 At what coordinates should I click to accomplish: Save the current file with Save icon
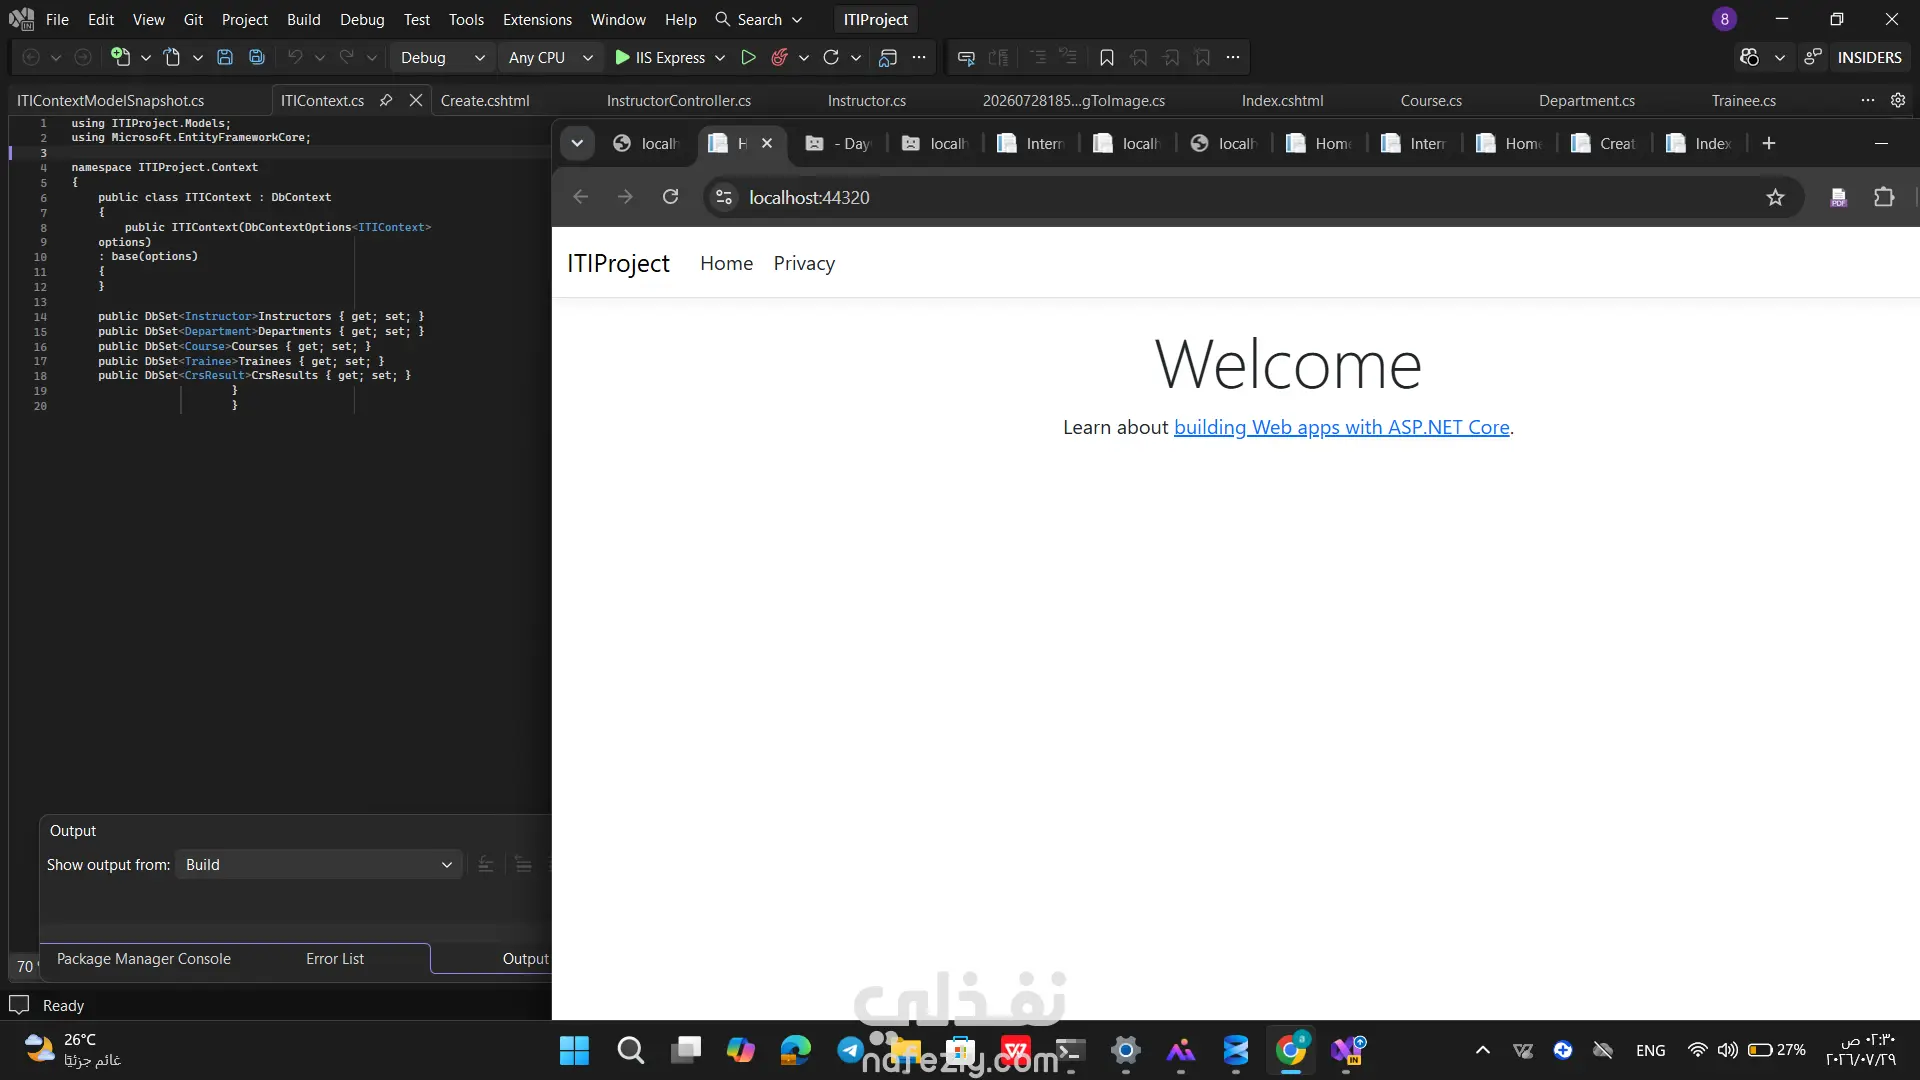[x=225, y=57]
